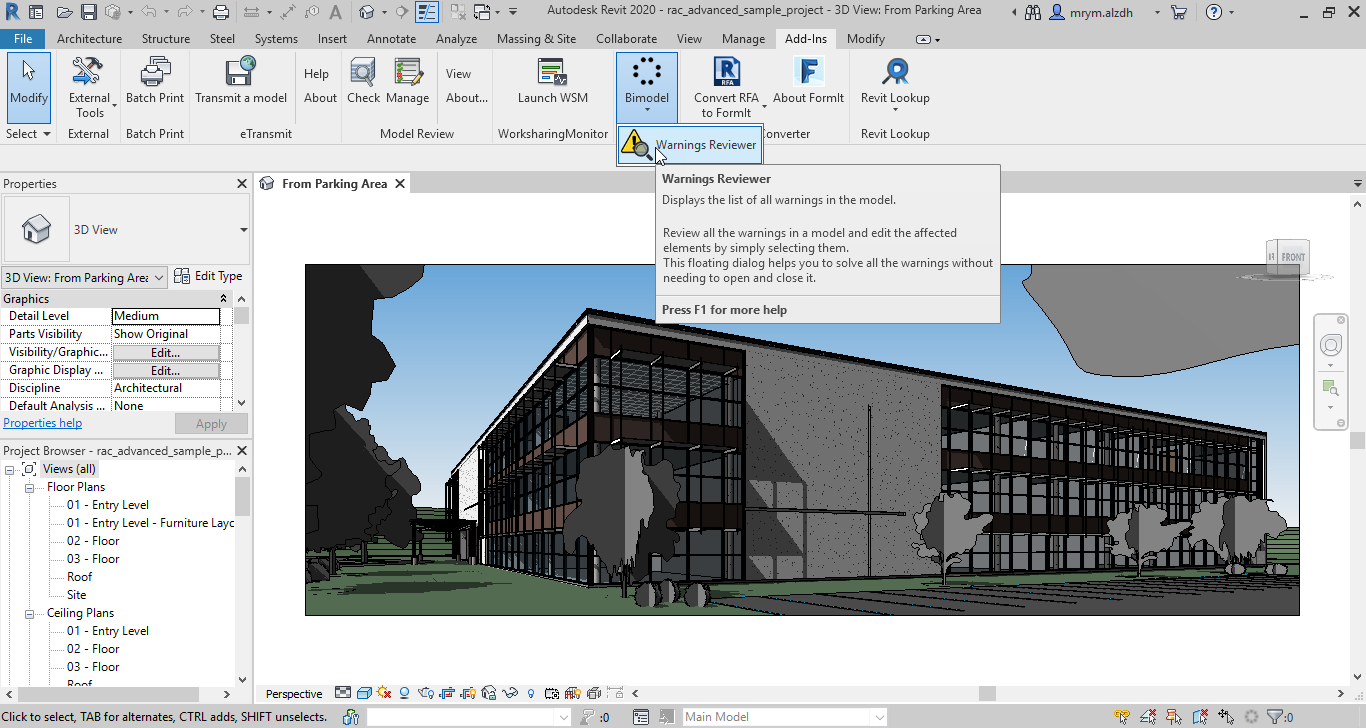This screenshot has height=728, width=1366.
Task: Open the Massing & Site tab
Action: [536, 38]
